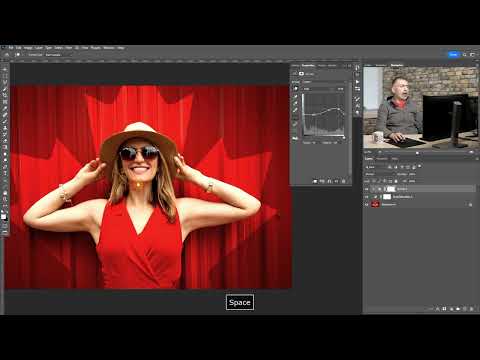Toggle filter for pixel layers
This screenshot has height=360, width=480.
(390, 167)
